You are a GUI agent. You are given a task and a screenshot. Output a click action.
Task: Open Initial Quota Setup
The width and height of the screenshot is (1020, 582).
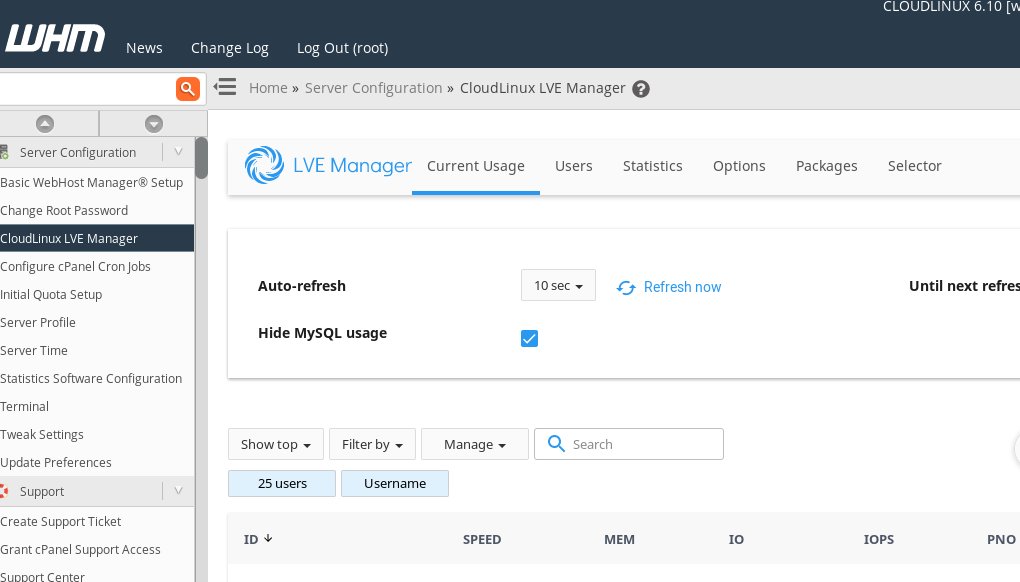click(51, 294)
